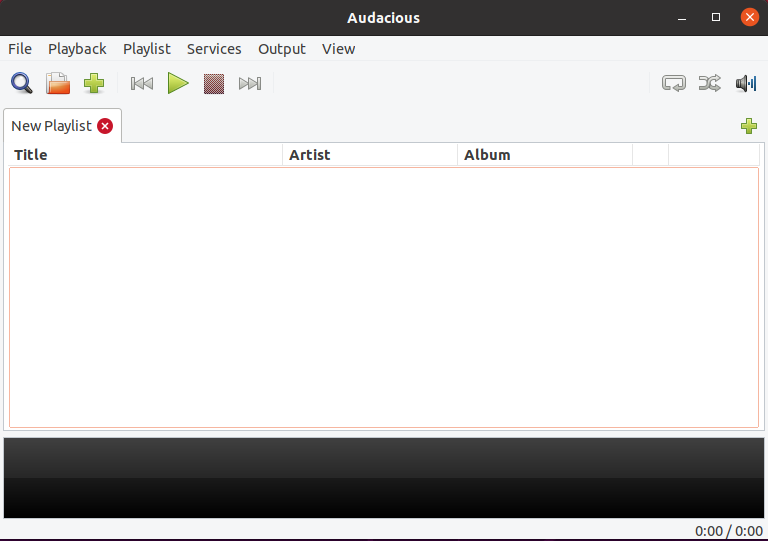Open the volume control speaker icon
The width and height of the screenshot is (768, 541).
click(746, 83)
